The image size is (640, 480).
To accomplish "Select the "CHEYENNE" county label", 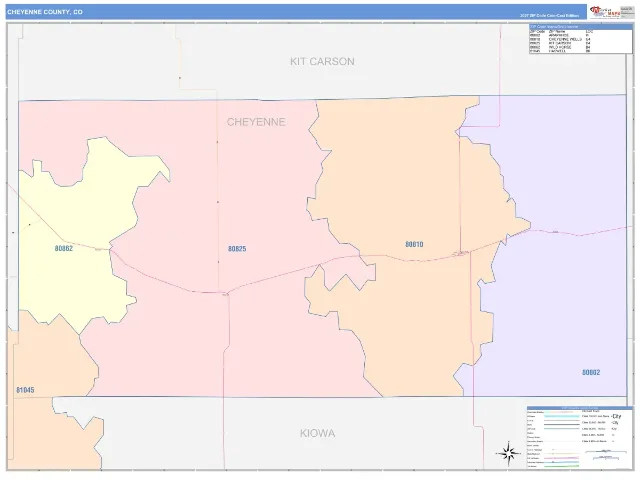I will coord(256,122).
